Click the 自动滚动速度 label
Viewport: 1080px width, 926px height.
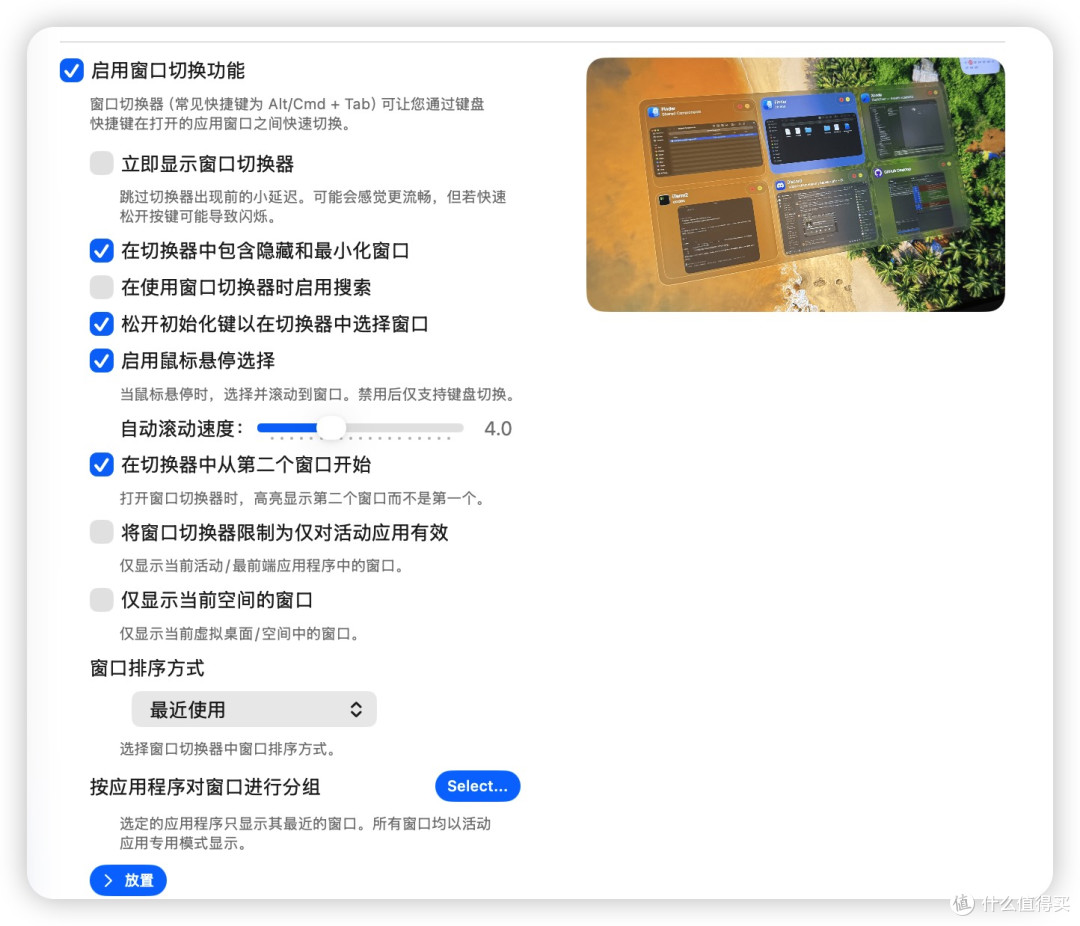[182, 429]
